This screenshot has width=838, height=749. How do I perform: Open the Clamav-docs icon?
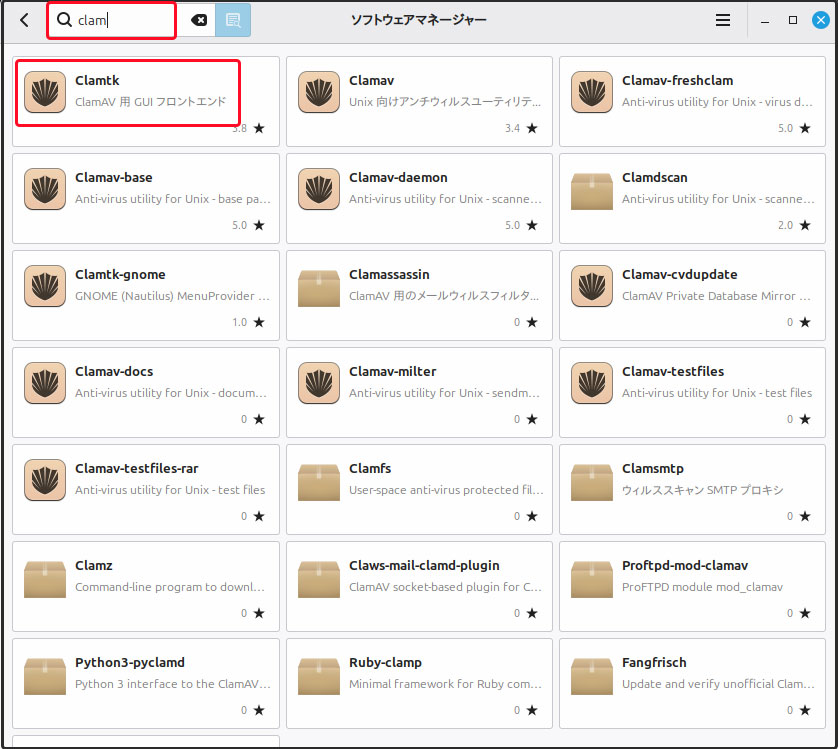coord(45,383)
